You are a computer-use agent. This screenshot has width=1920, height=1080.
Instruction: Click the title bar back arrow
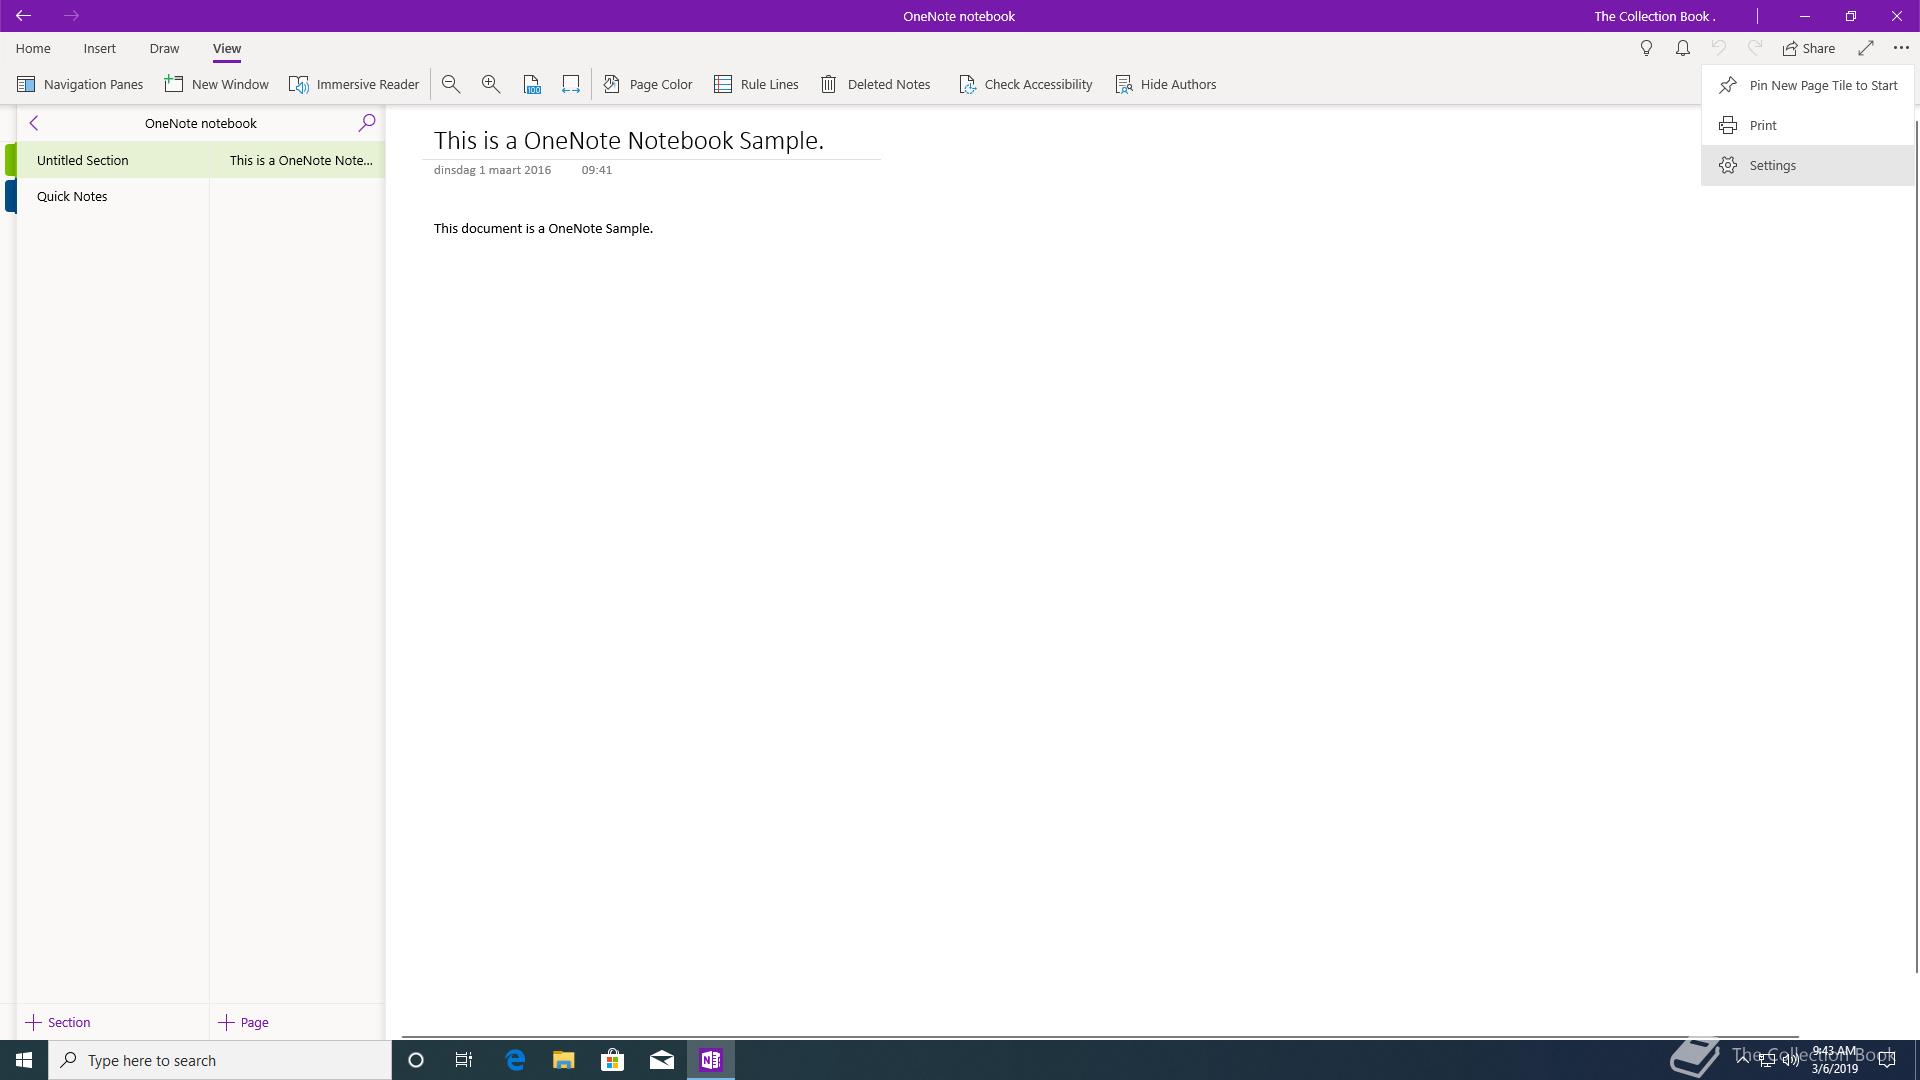pos(23,16)
